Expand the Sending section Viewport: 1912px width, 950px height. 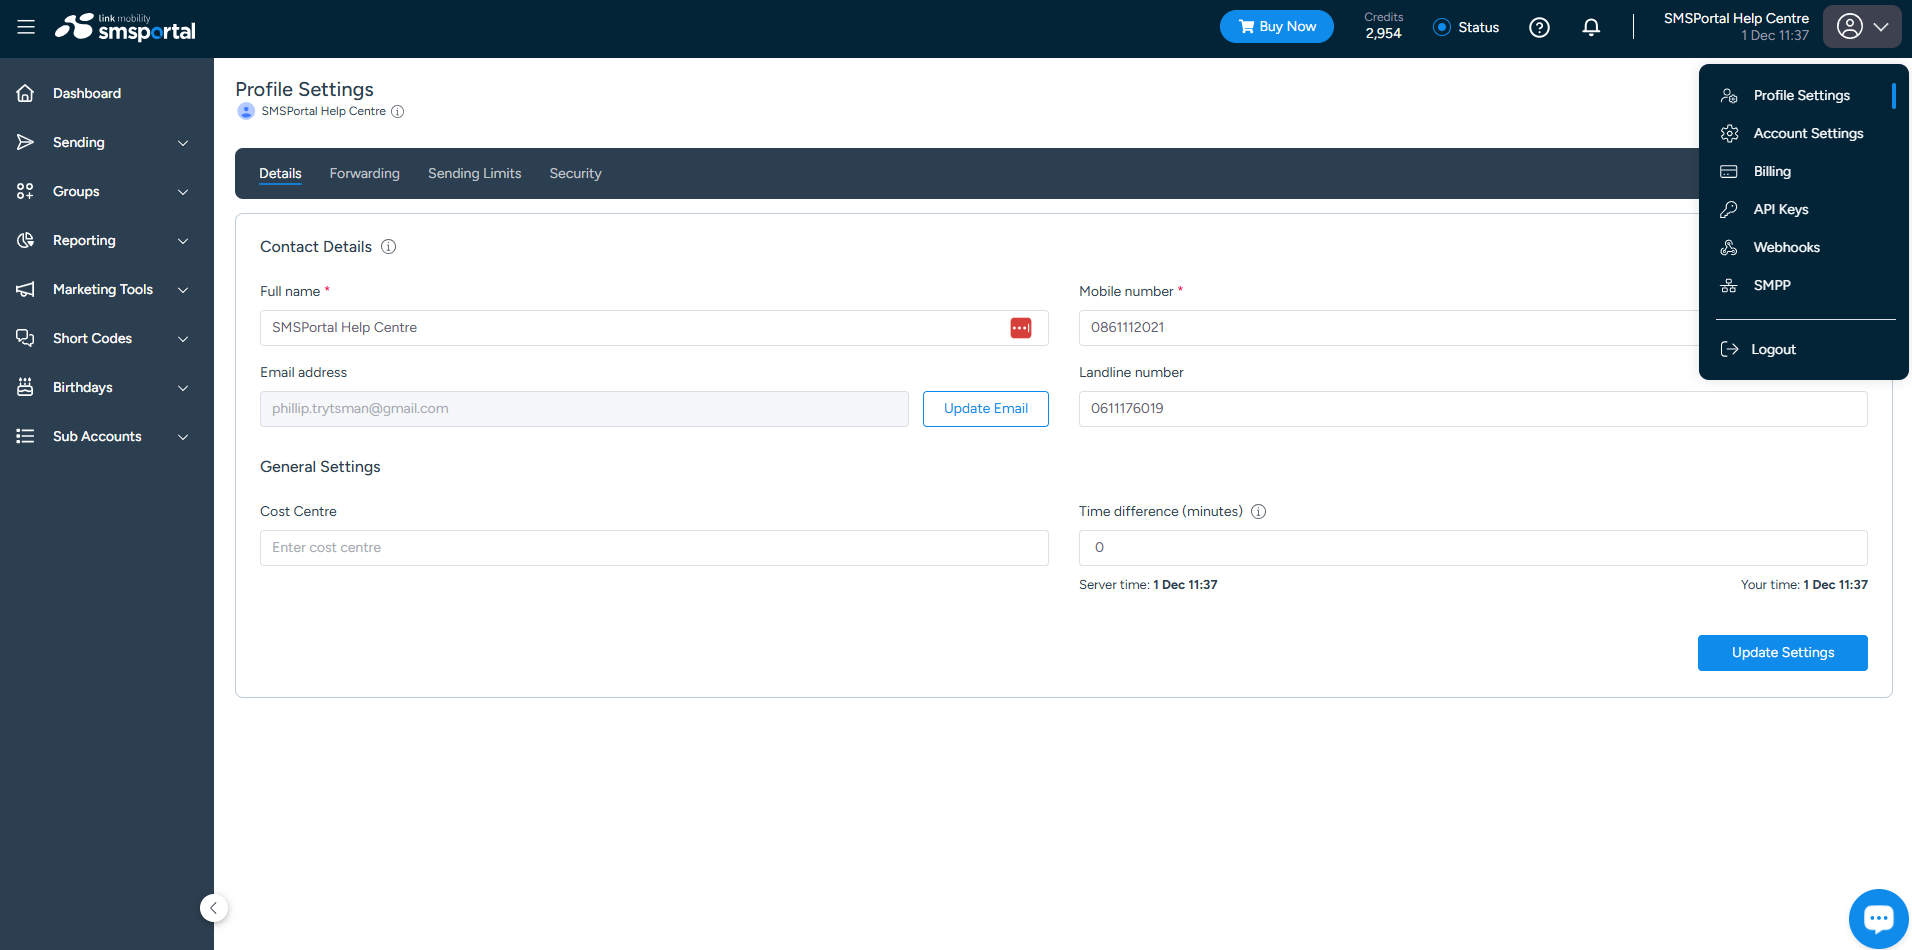tap(78, 142)
